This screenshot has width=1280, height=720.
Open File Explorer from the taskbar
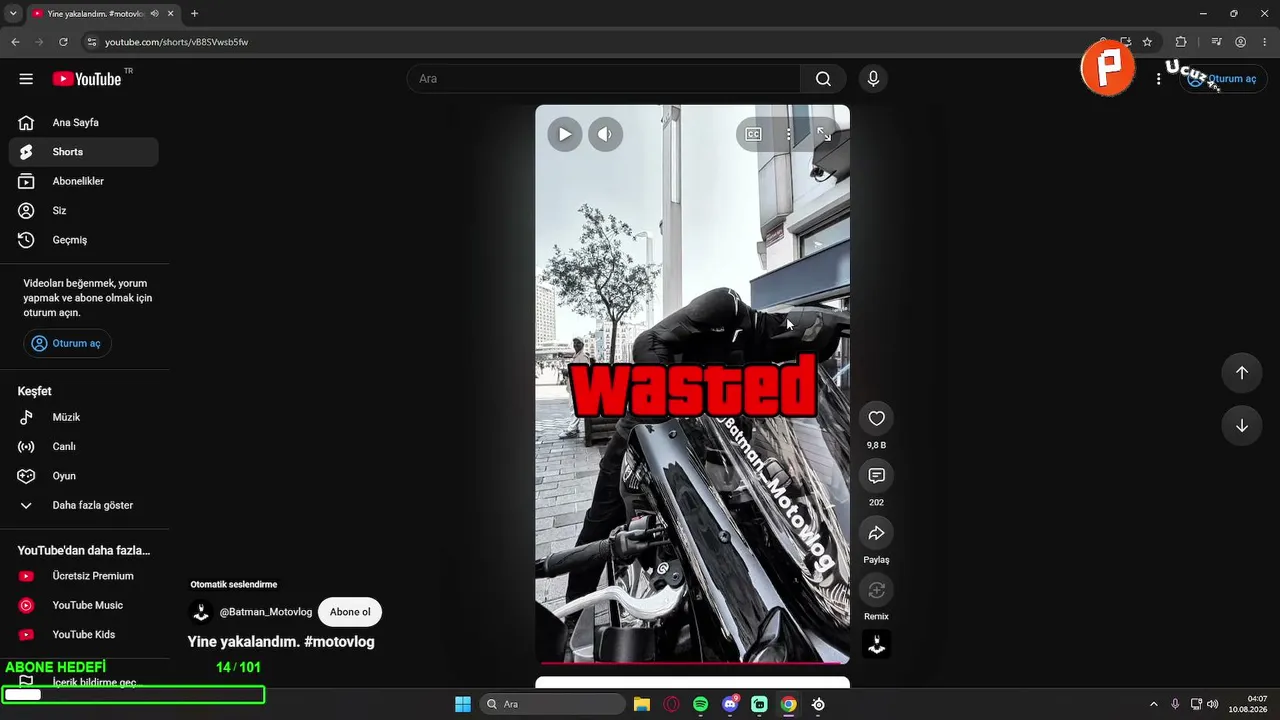coord(642,704)
